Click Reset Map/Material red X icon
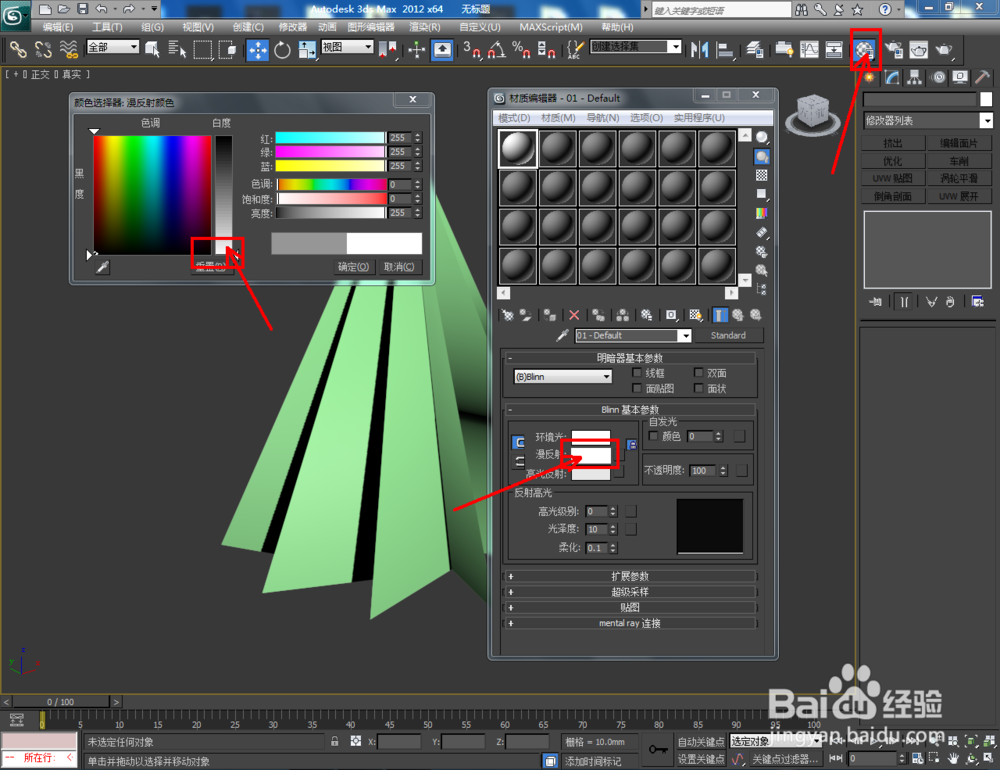The height and width of the screenshot is (770, 1000). 574,315
